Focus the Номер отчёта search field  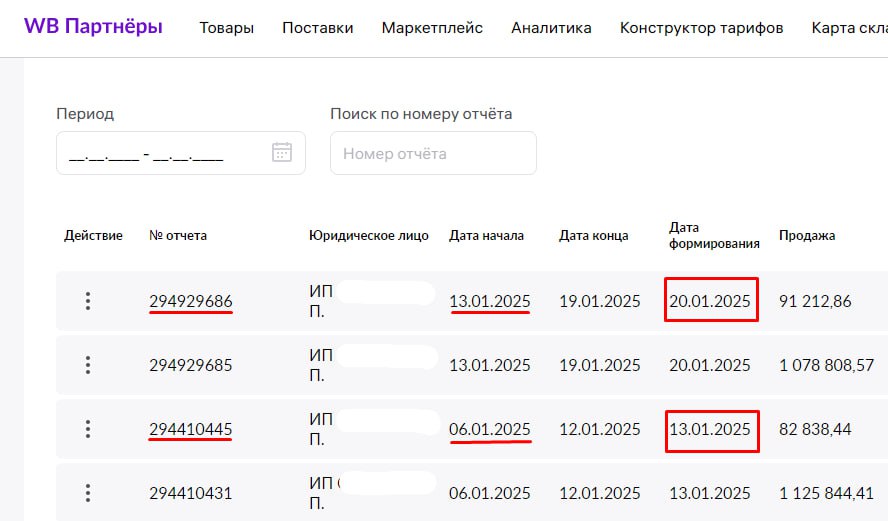tap(433, 153)
